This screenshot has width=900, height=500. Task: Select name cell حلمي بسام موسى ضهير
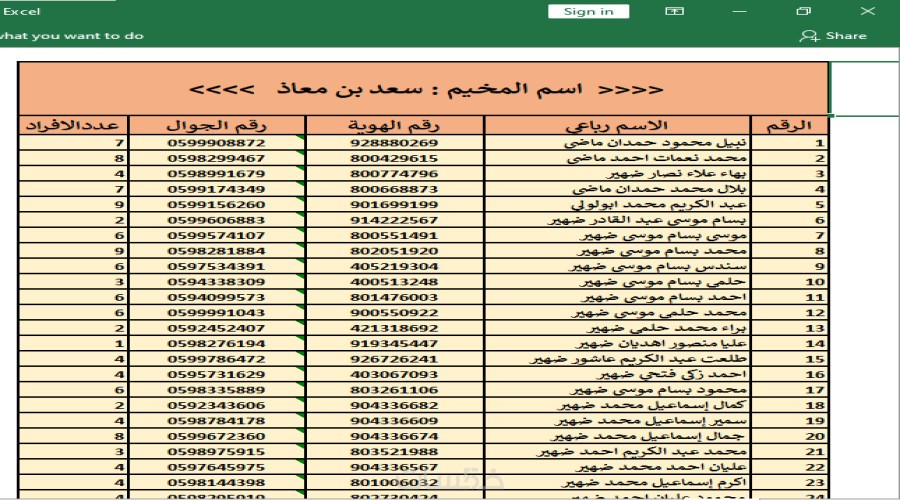pos(617,282)
